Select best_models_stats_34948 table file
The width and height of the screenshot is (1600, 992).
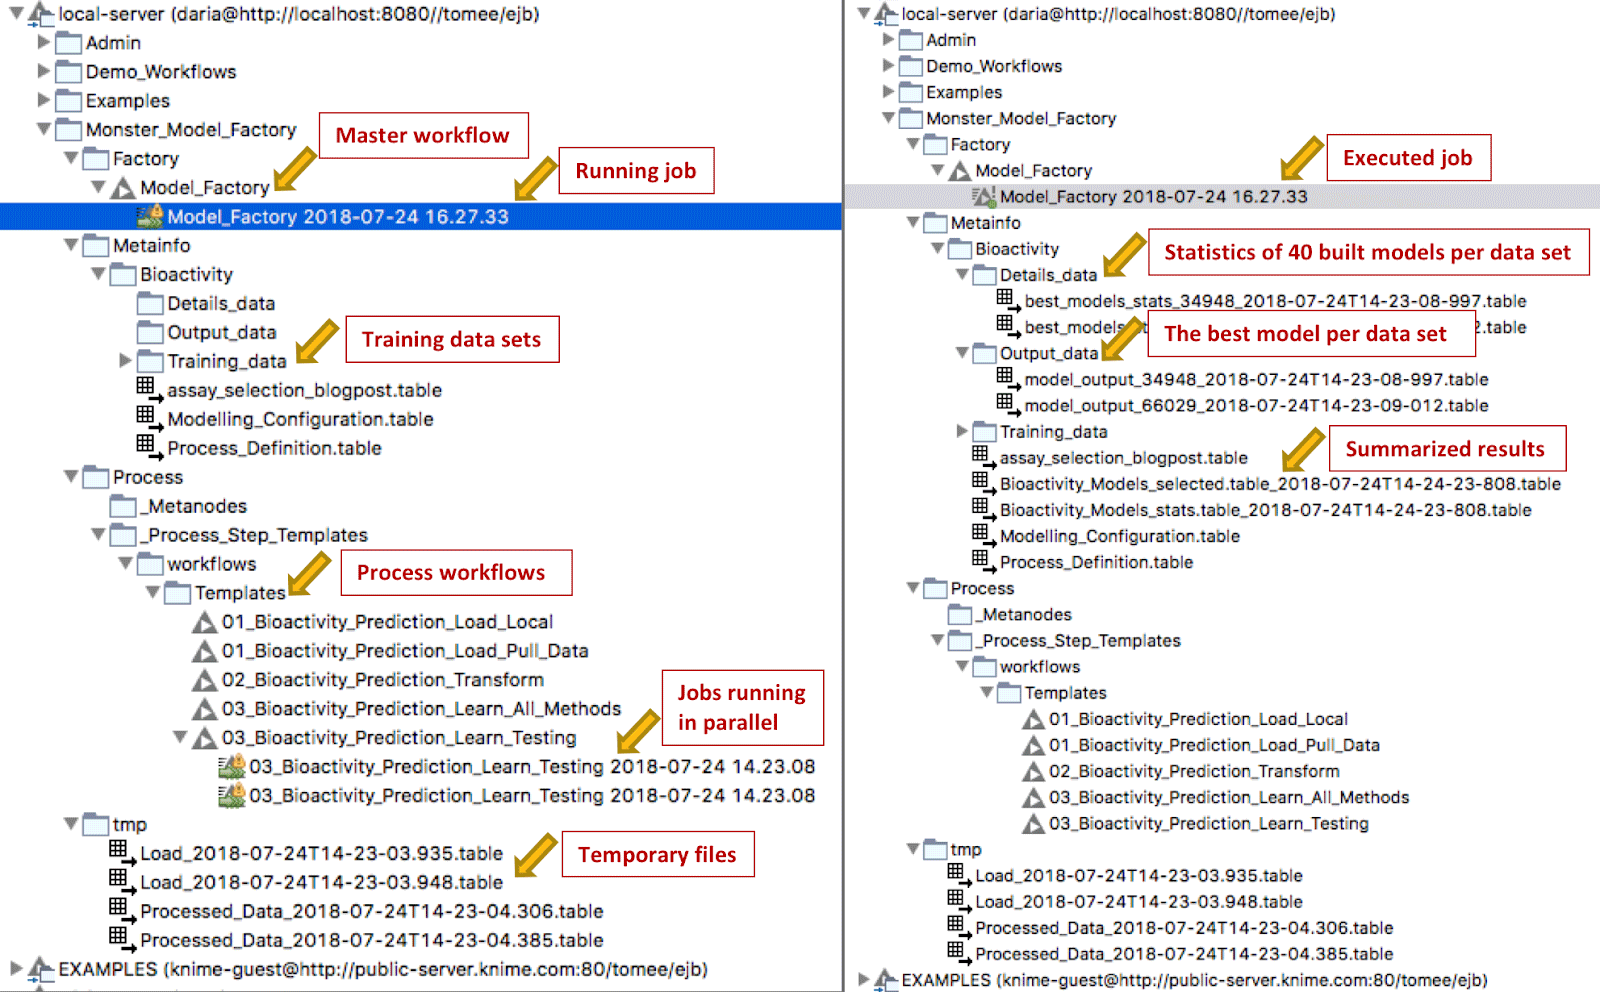[x=1274, y=301]
